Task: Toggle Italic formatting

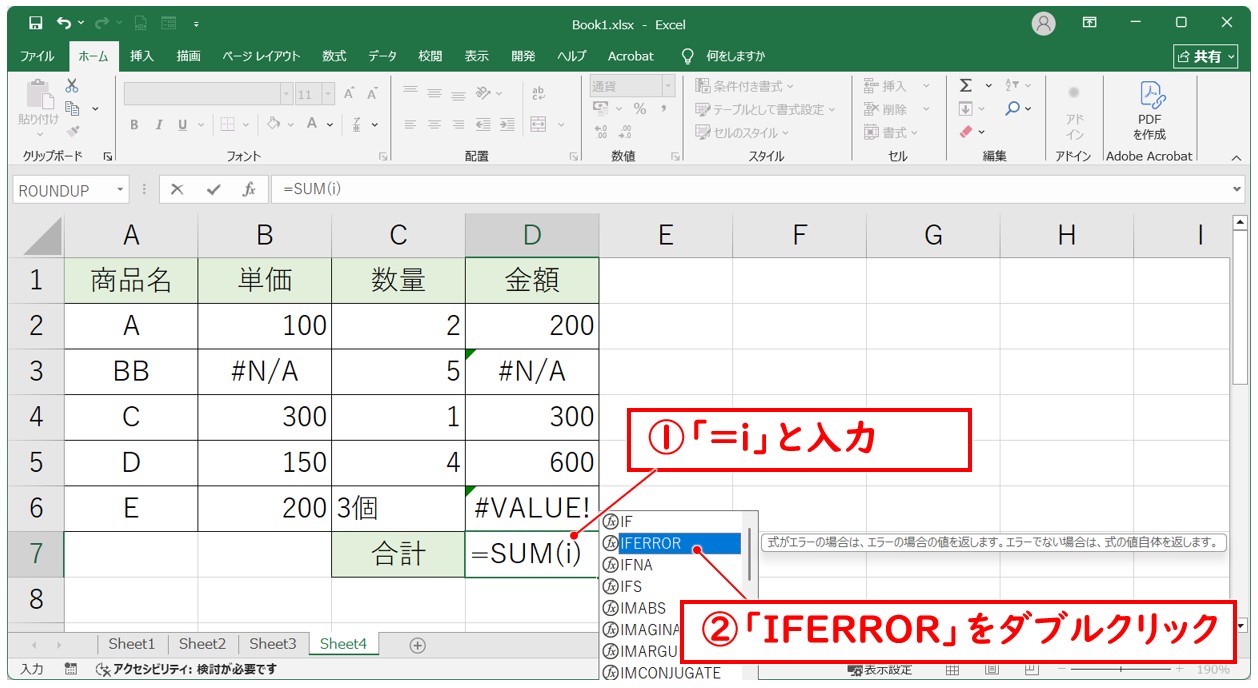Action: click(158, 125)
